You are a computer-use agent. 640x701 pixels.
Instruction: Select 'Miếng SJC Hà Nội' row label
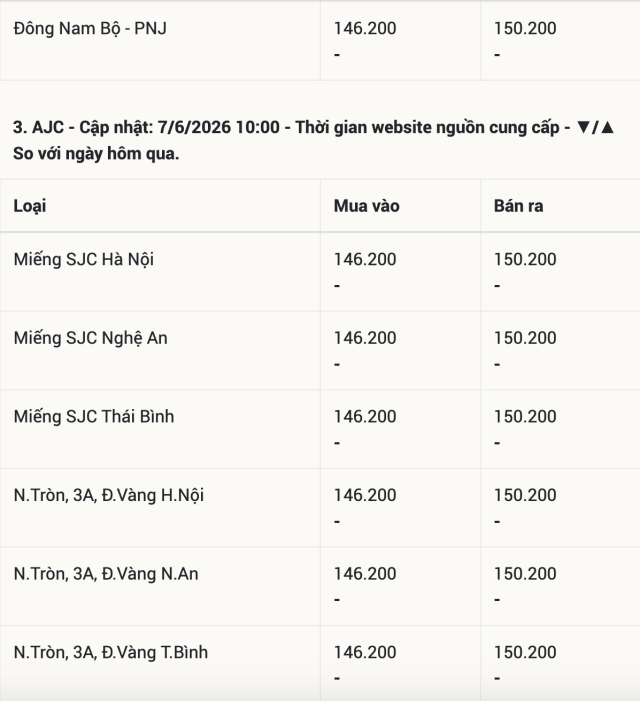pos(84,260)
